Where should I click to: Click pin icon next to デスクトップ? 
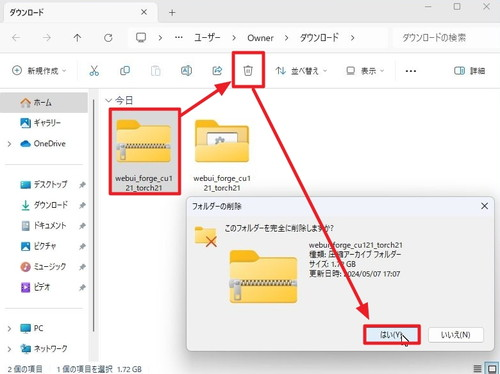point(82,185)
